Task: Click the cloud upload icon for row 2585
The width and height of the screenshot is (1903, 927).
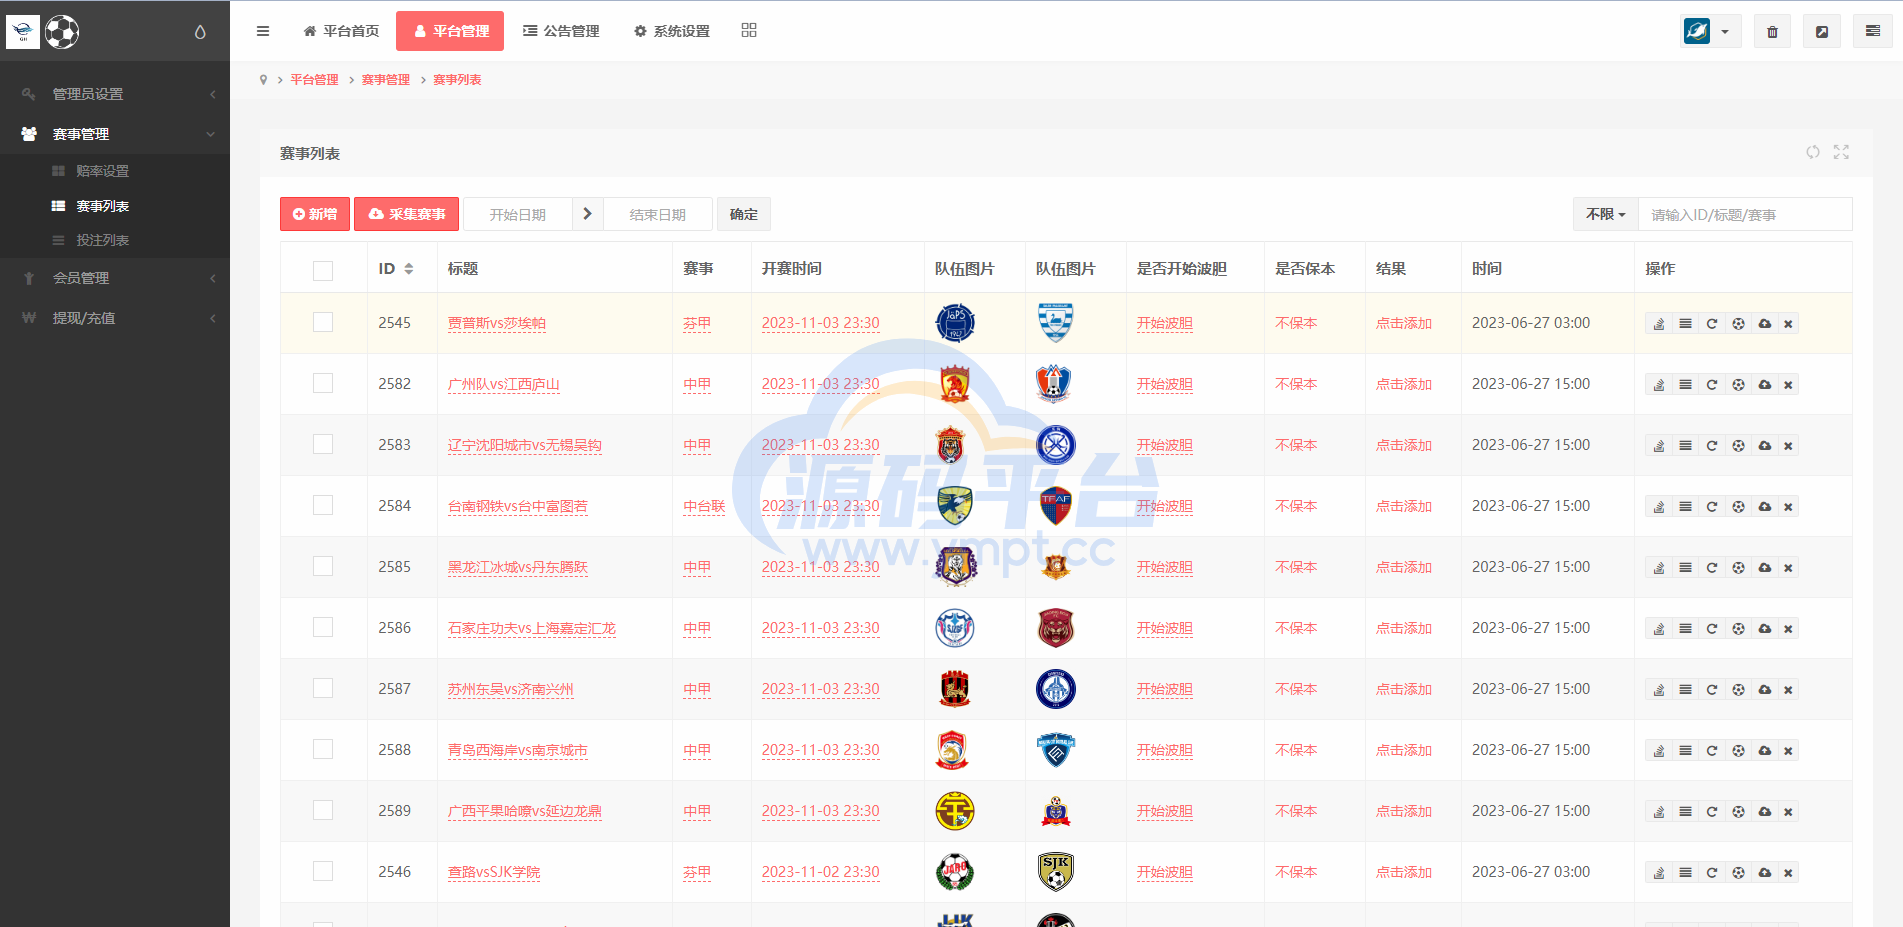Action: click(x=1765, y=567)
